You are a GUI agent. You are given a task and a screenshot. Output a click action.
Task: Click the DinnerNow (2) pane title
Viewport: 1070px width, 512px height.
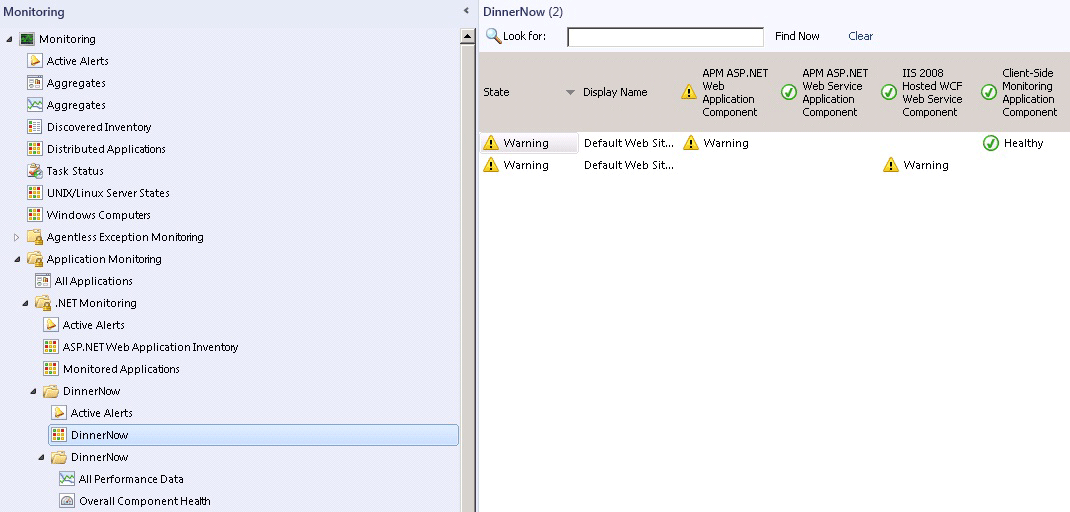(523, 12)
